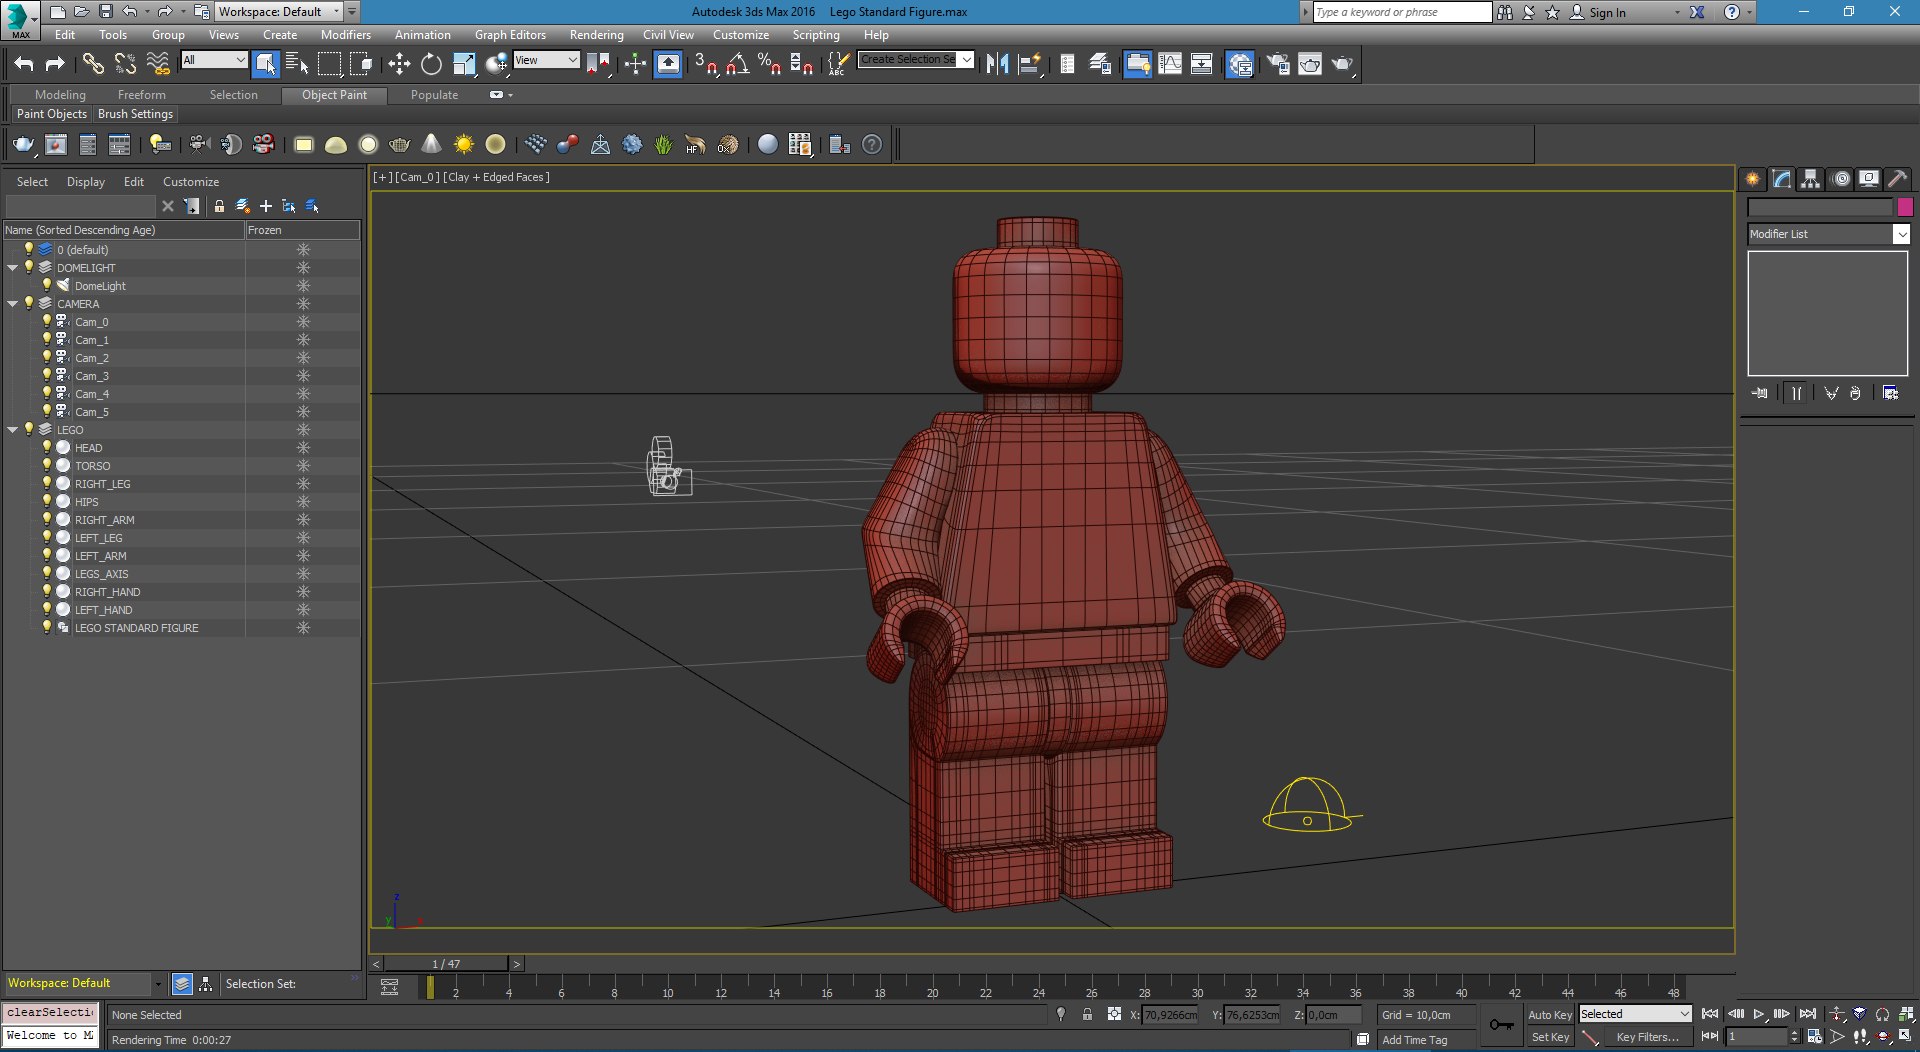
Task: Activate the Select and Link chain tool
Action: (93, 64)
